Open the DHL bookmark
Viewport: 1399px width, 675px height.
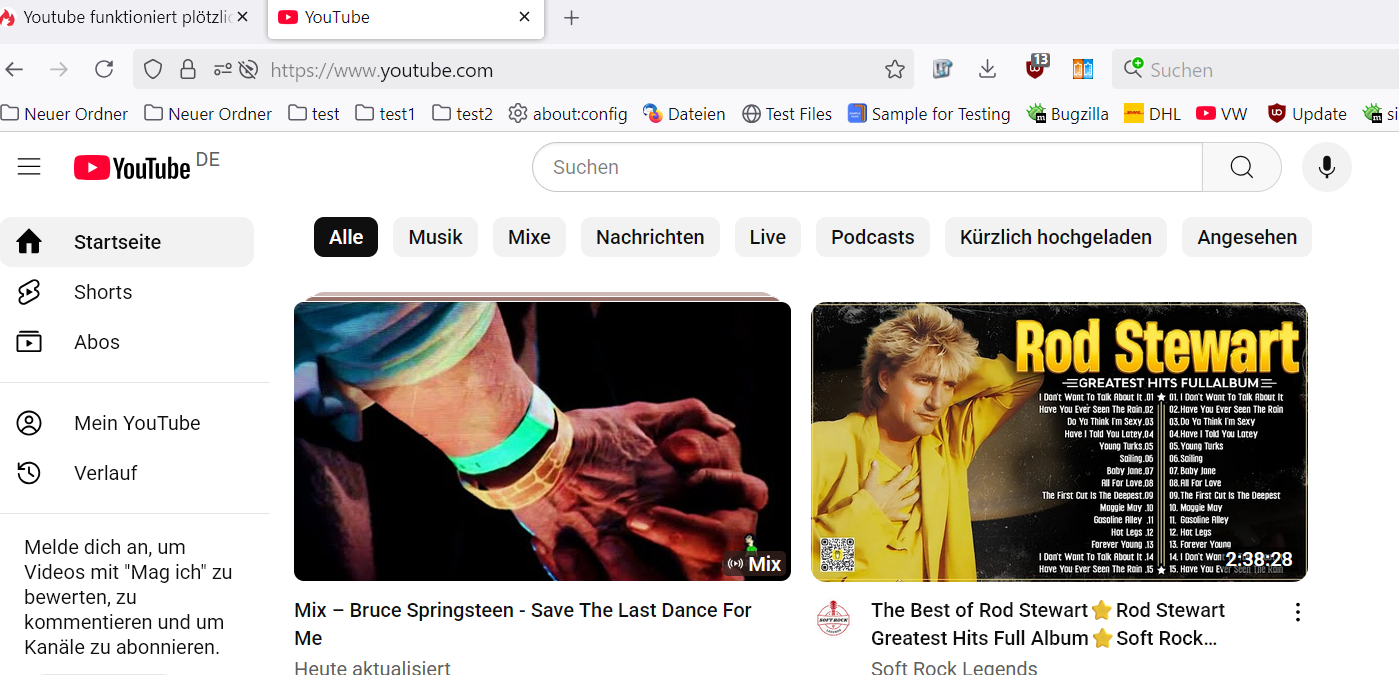[1152, 114]
